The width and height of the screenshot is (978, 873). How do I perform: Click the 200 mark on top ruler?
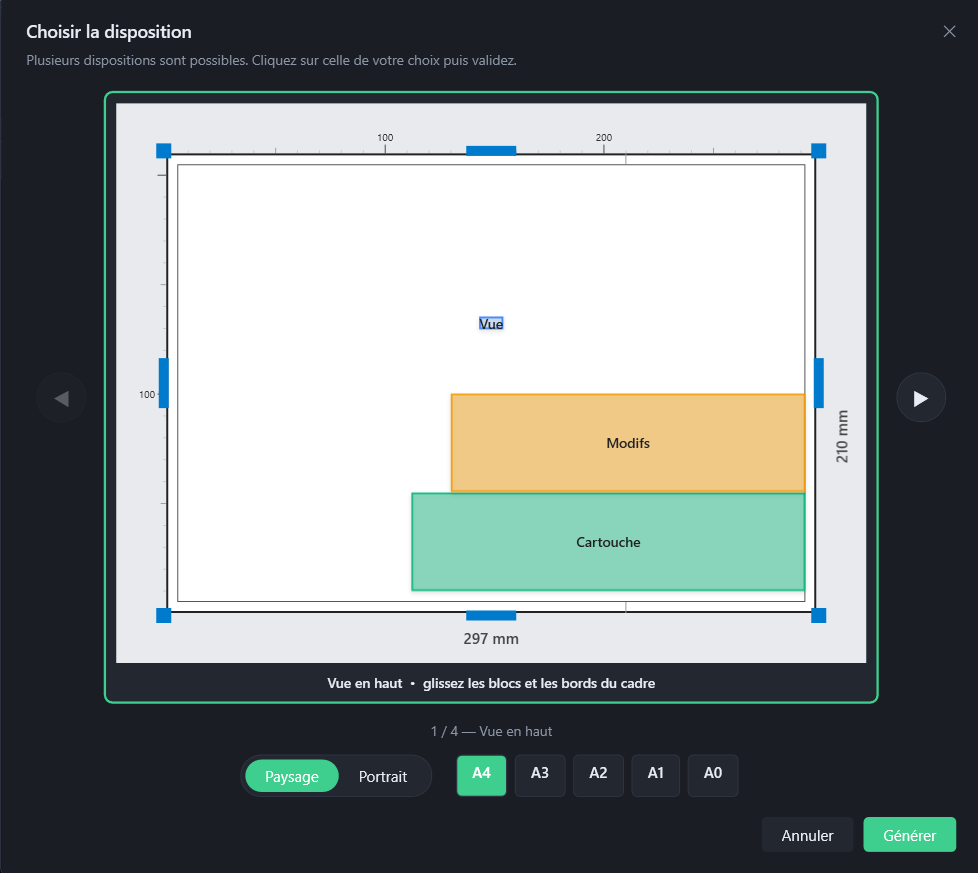point(604,137)
